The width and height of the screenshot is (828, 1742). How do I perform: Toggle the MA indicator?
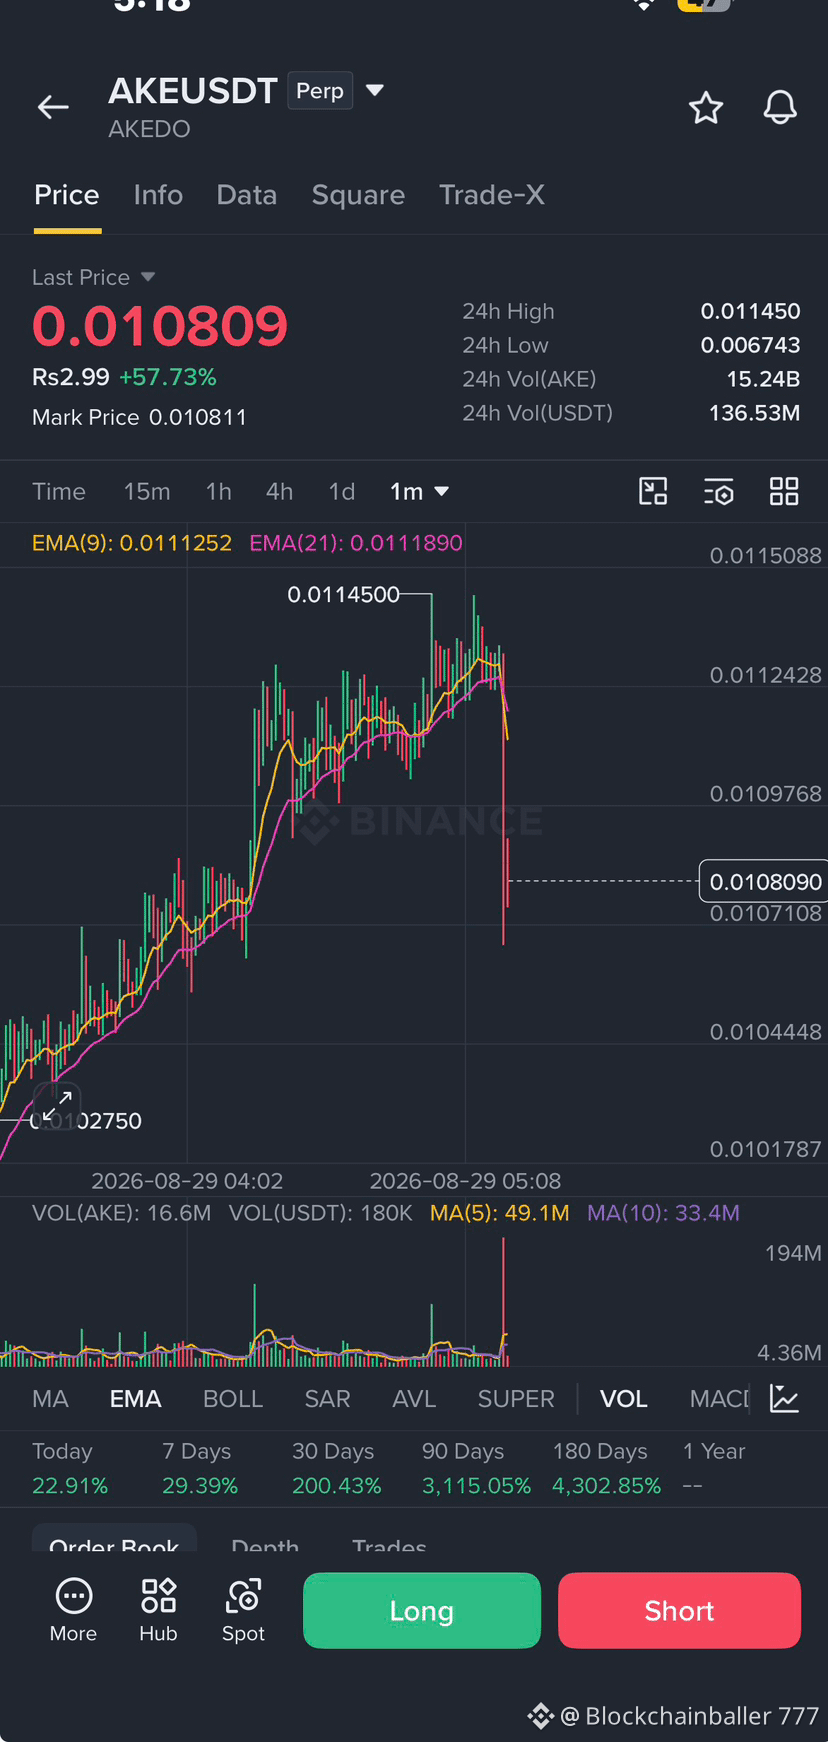tap(50, 1399)
